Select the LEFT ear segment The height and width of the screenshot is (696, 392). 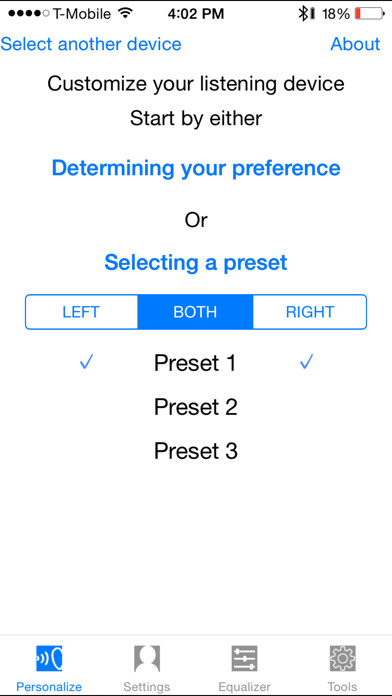81,312
